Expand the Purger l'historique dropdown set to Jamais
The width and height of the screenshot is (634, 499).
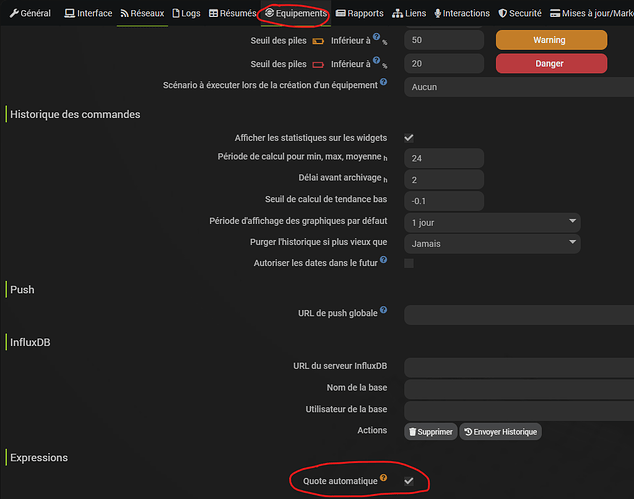(x=494, y=242)
